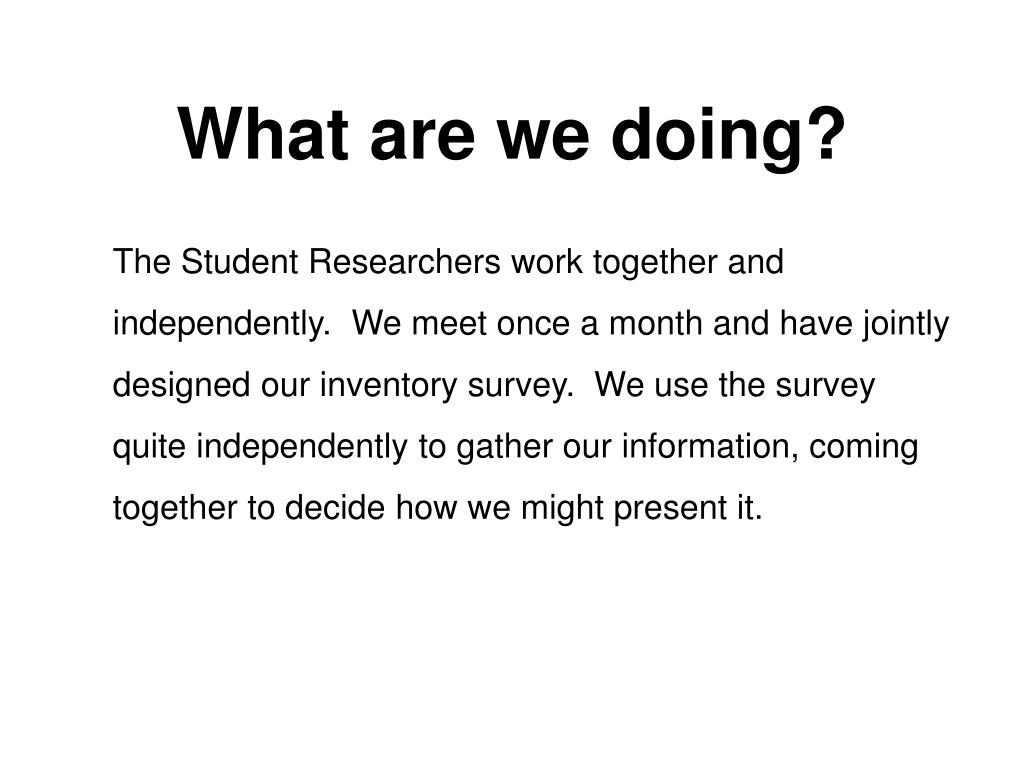This screenshot has height=768, width=1024.
Task: Click 'survey' at the end of the third line
Action: 825,386
